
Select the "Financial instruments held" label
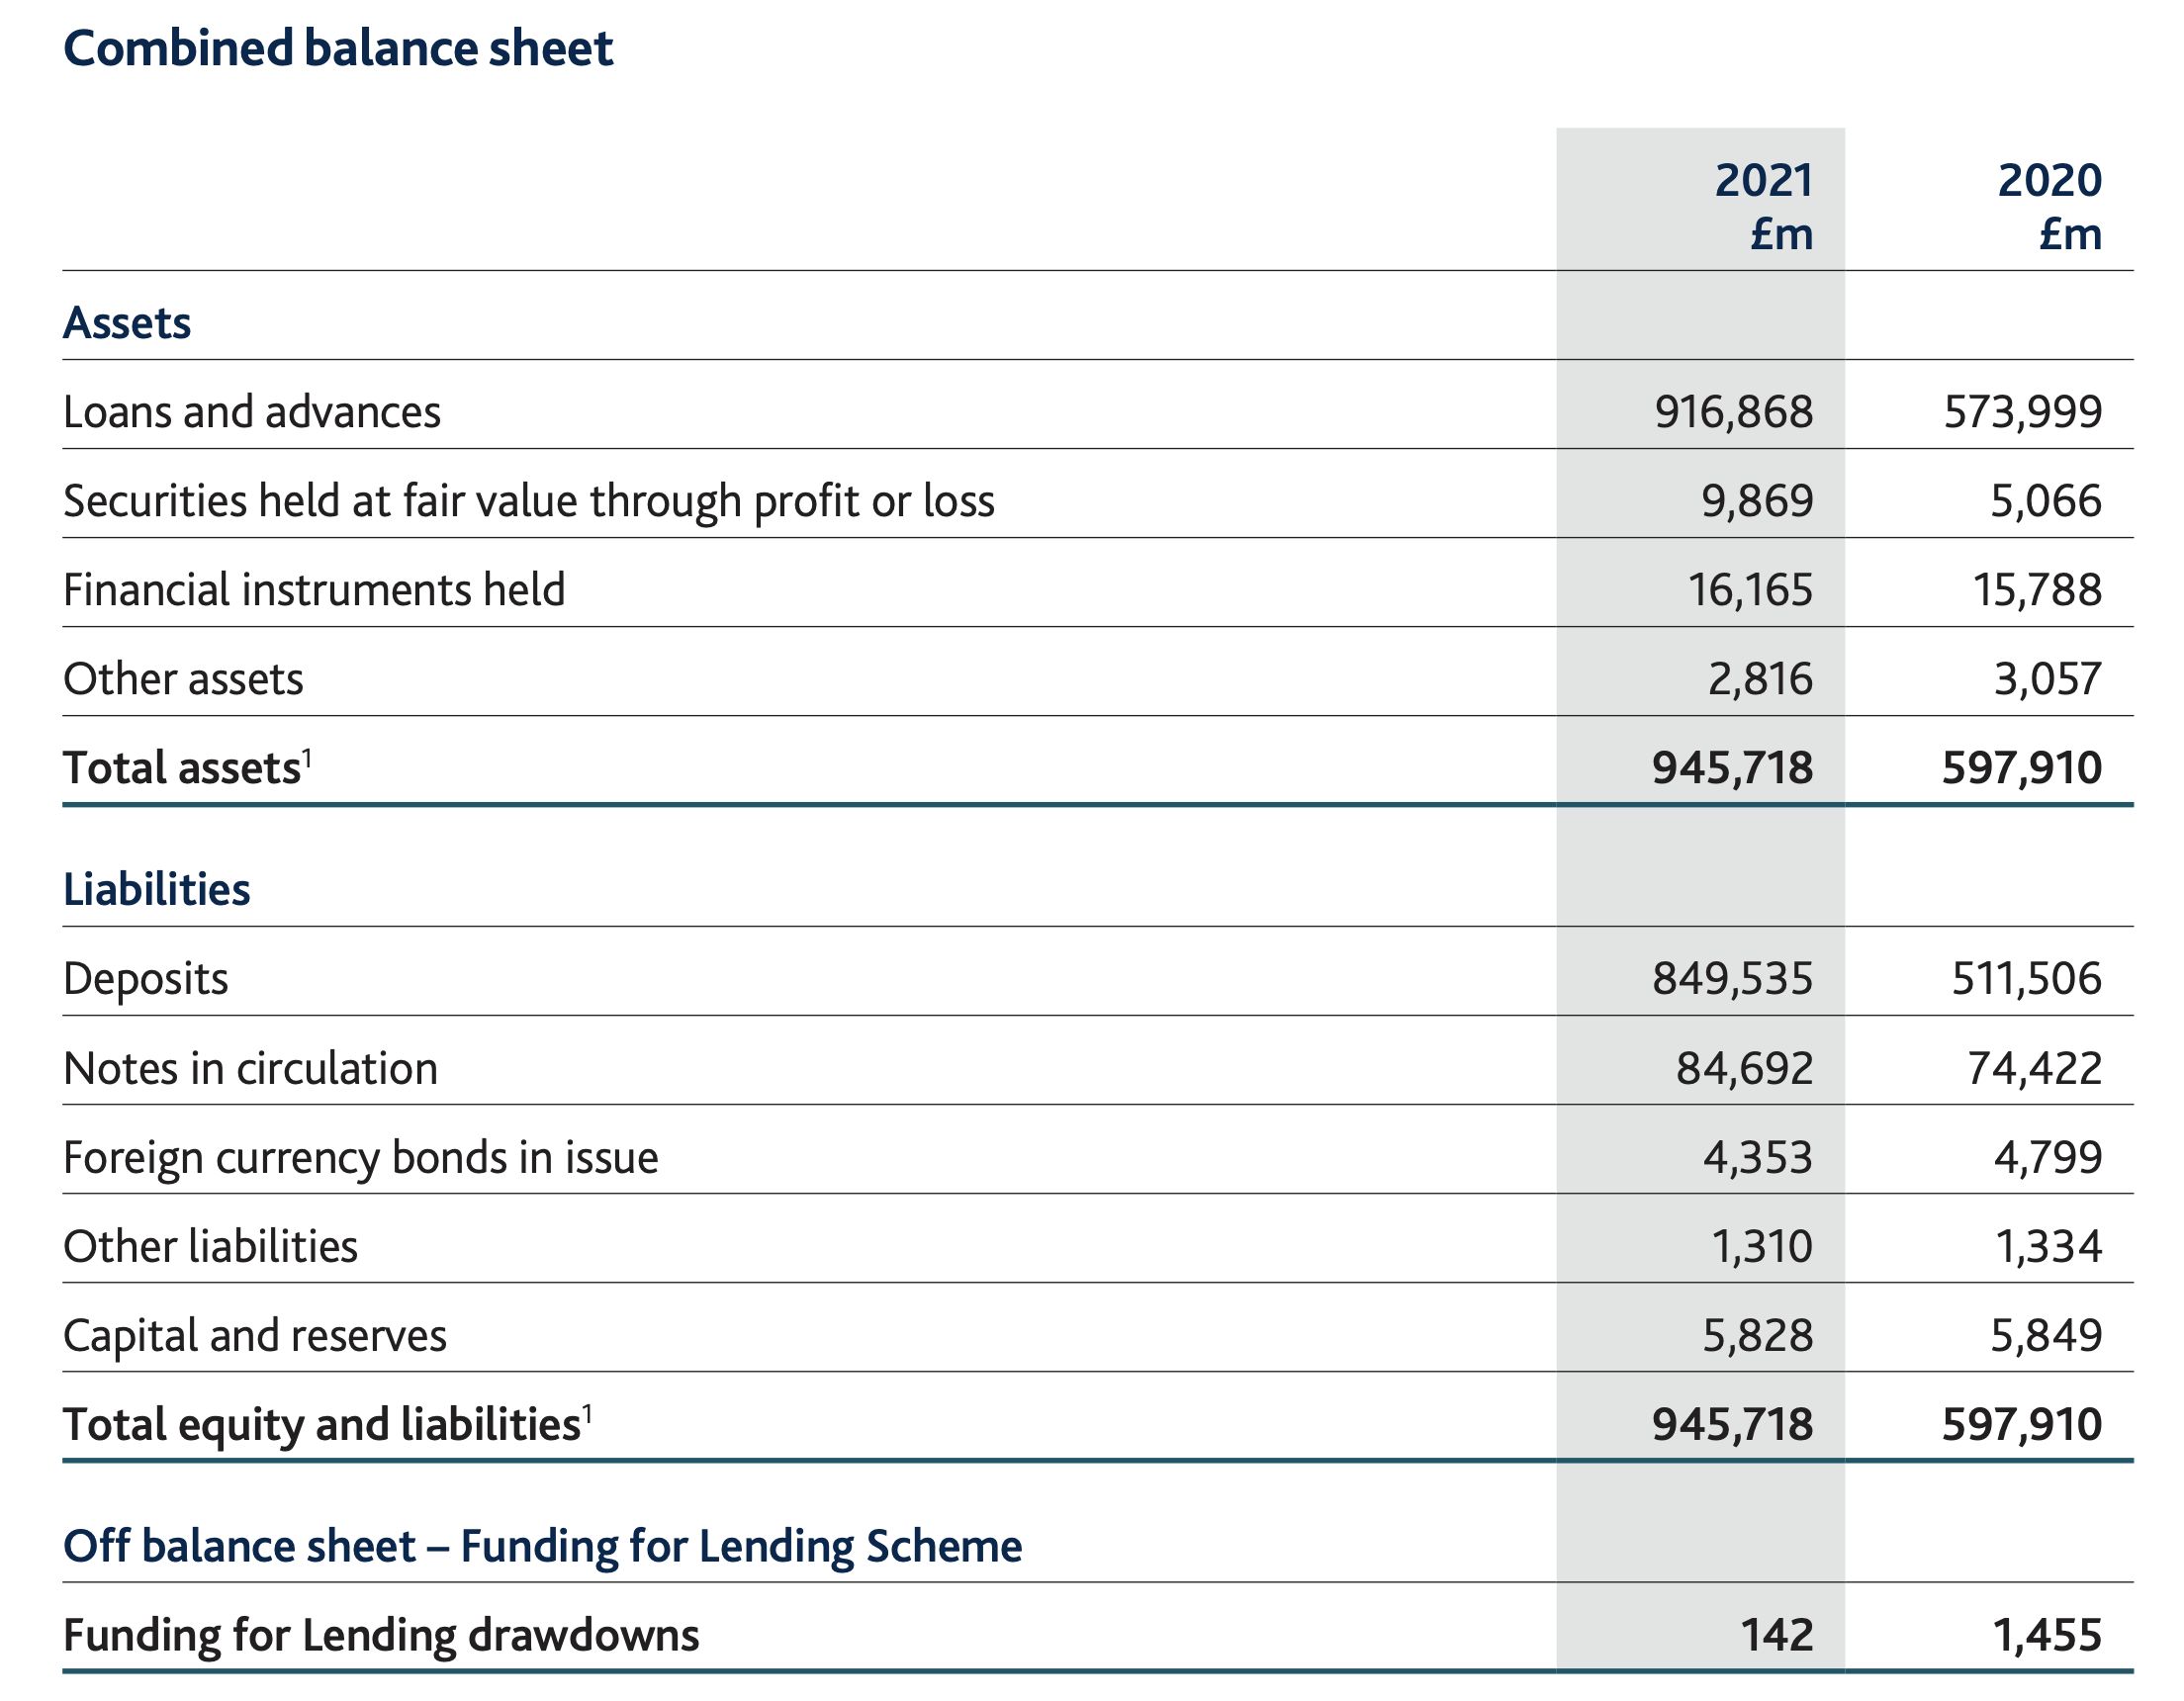tap(313, 590)
